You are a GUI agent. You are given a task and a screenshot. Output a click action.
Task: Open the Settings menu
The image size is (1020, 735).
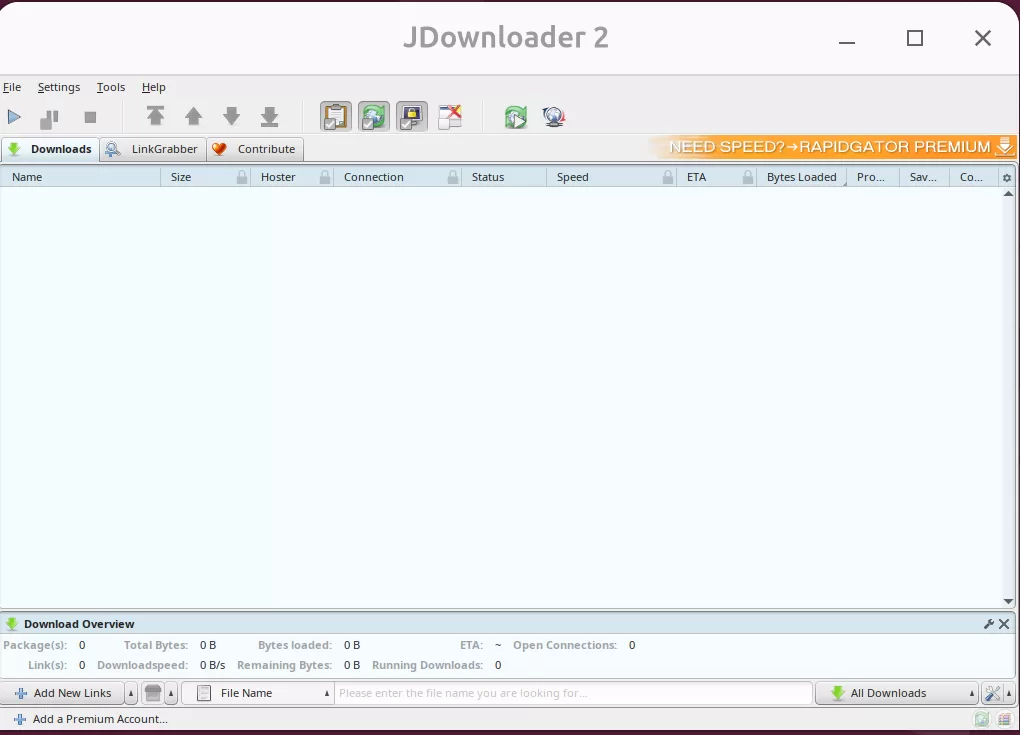click(58, 87)
